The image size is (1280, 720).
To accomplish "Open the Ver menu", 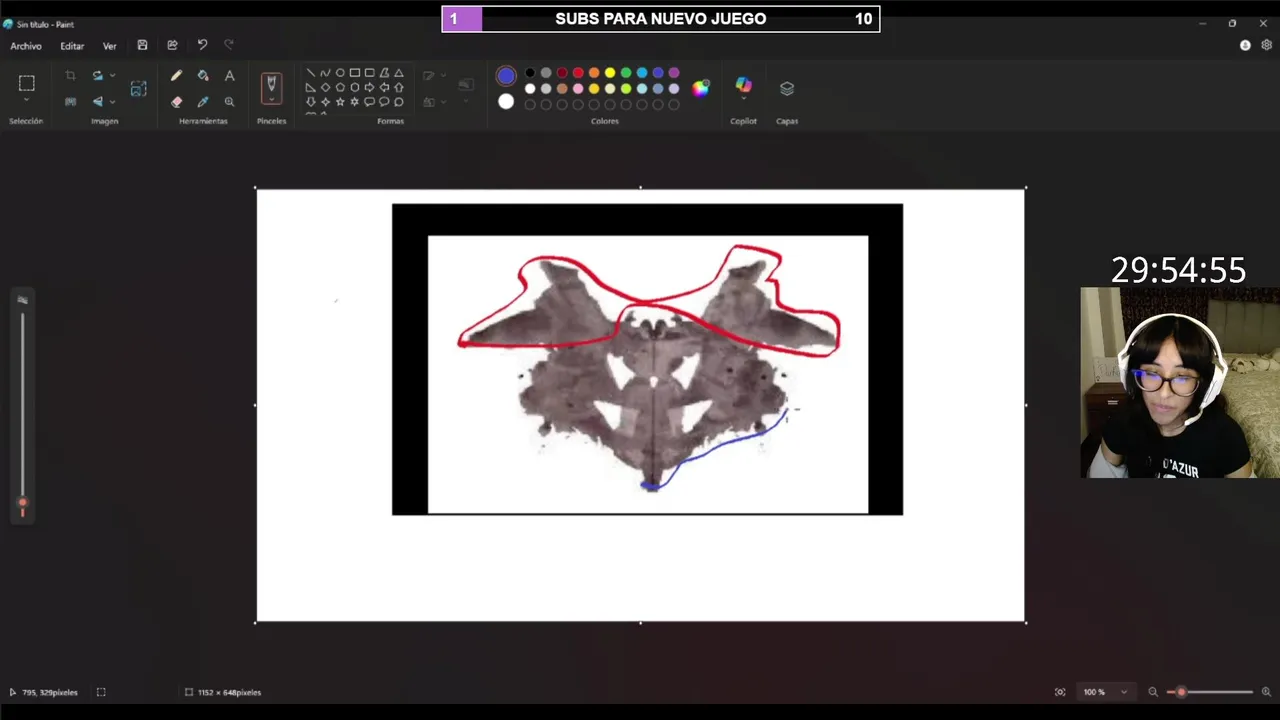I will click(x=110, y=46).
